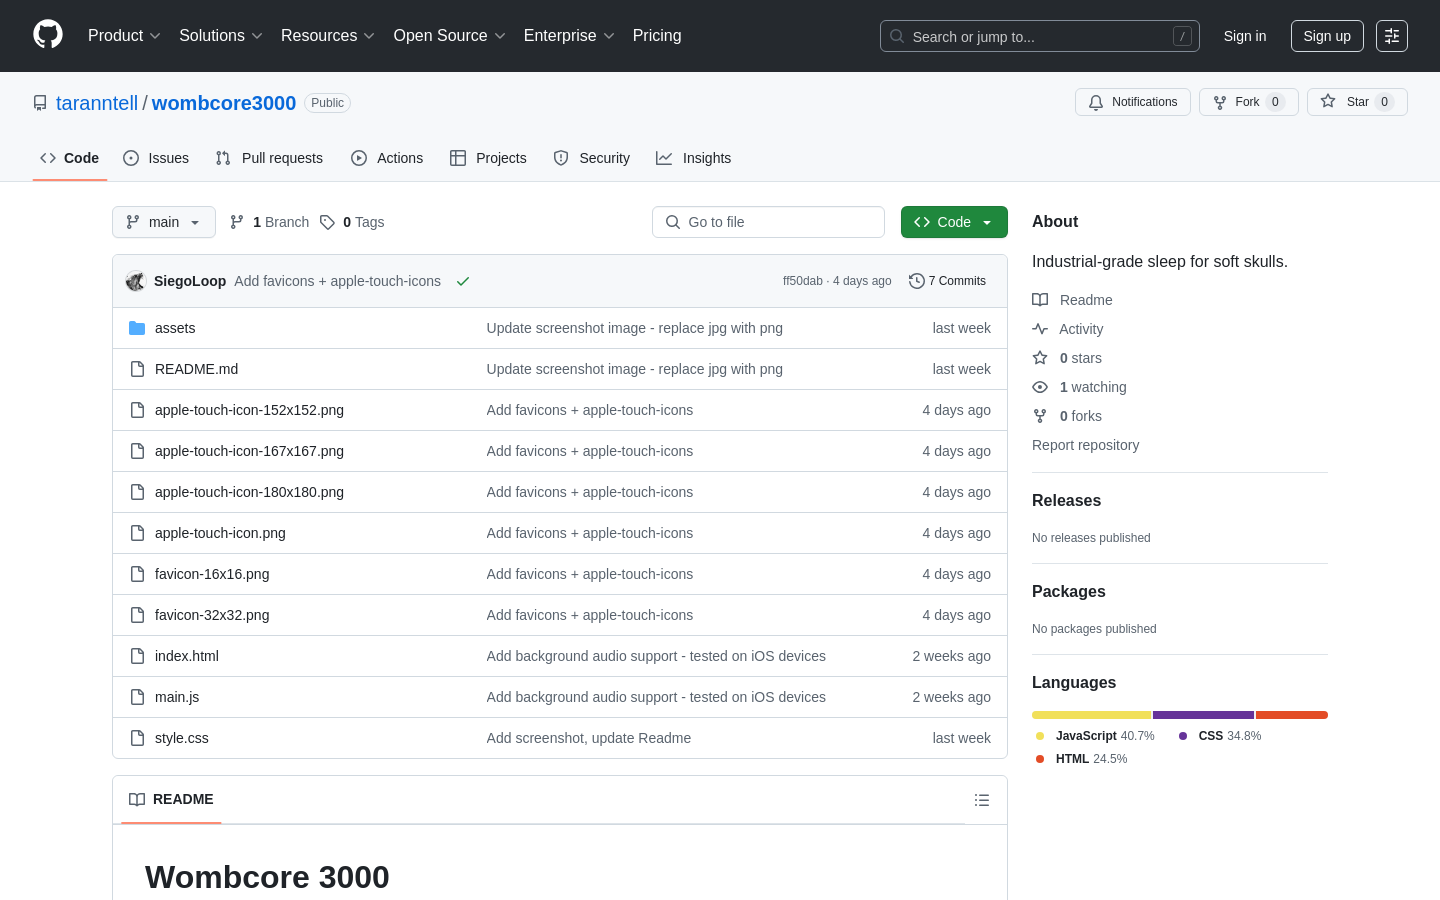Click the history clock icon by 7 Commits
Image resolution: width=1440 pixels, height=900 pixels.
[916, 281]
